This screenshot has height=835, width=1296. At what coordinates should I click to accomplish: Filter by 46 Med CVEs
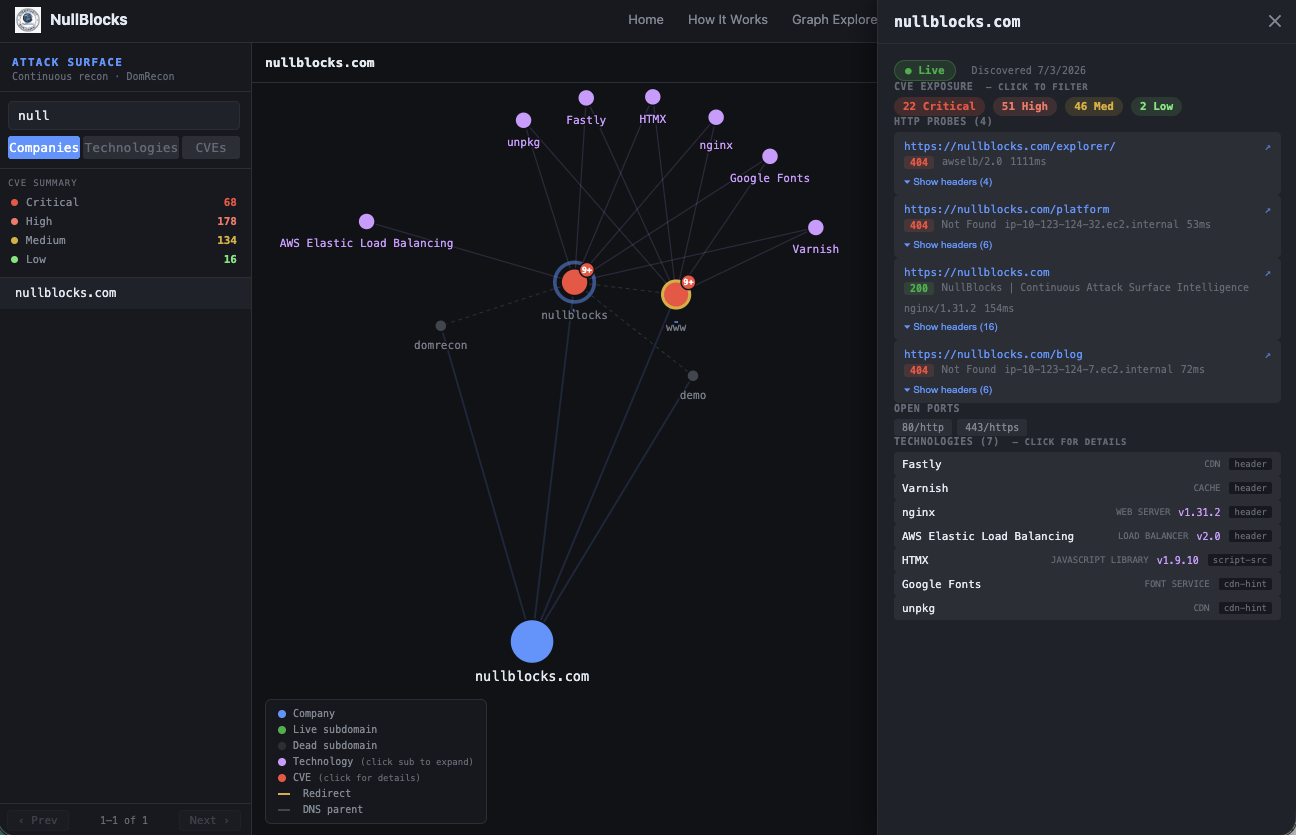pos(1094,106)
